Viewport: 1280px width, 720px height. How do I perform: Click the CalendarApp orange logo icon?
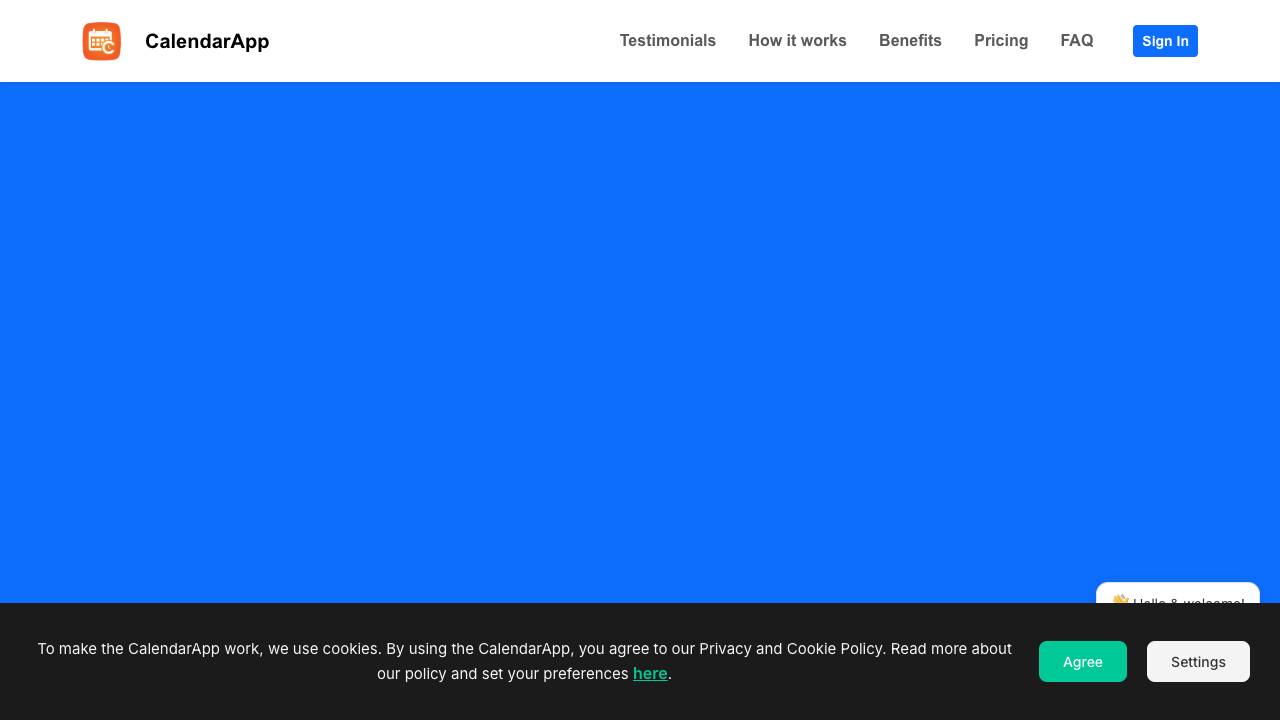tap(102, 41)
